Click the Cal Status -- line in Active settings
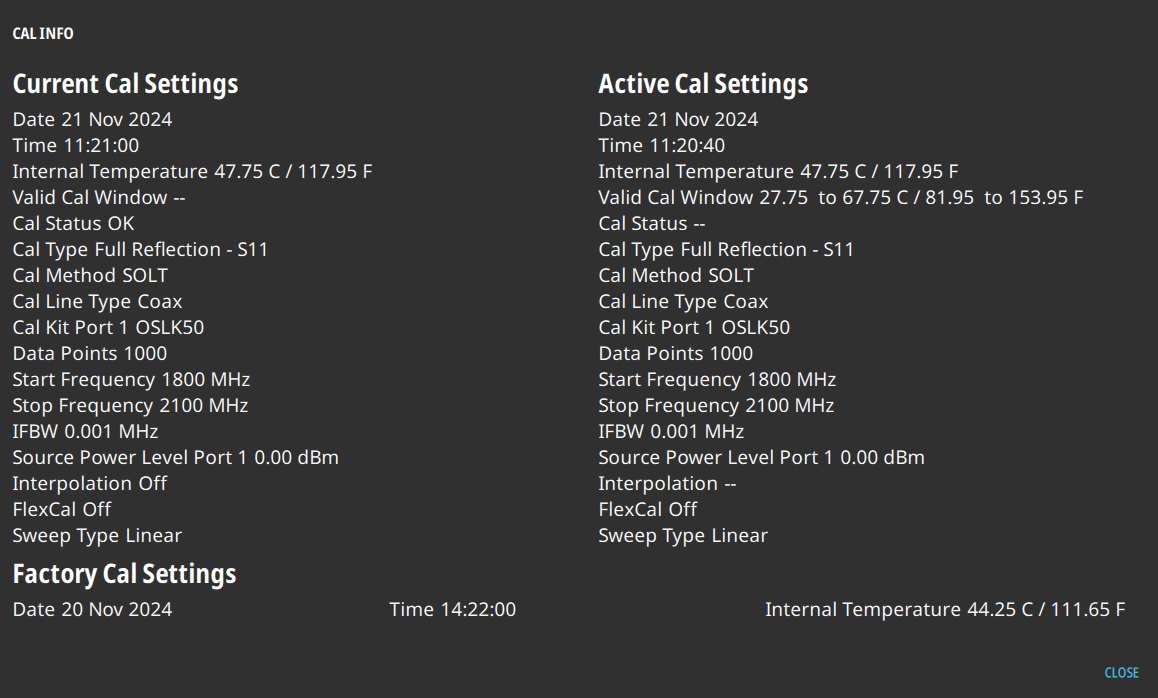The image size is (1158, 698). click(x=652, y=223)
